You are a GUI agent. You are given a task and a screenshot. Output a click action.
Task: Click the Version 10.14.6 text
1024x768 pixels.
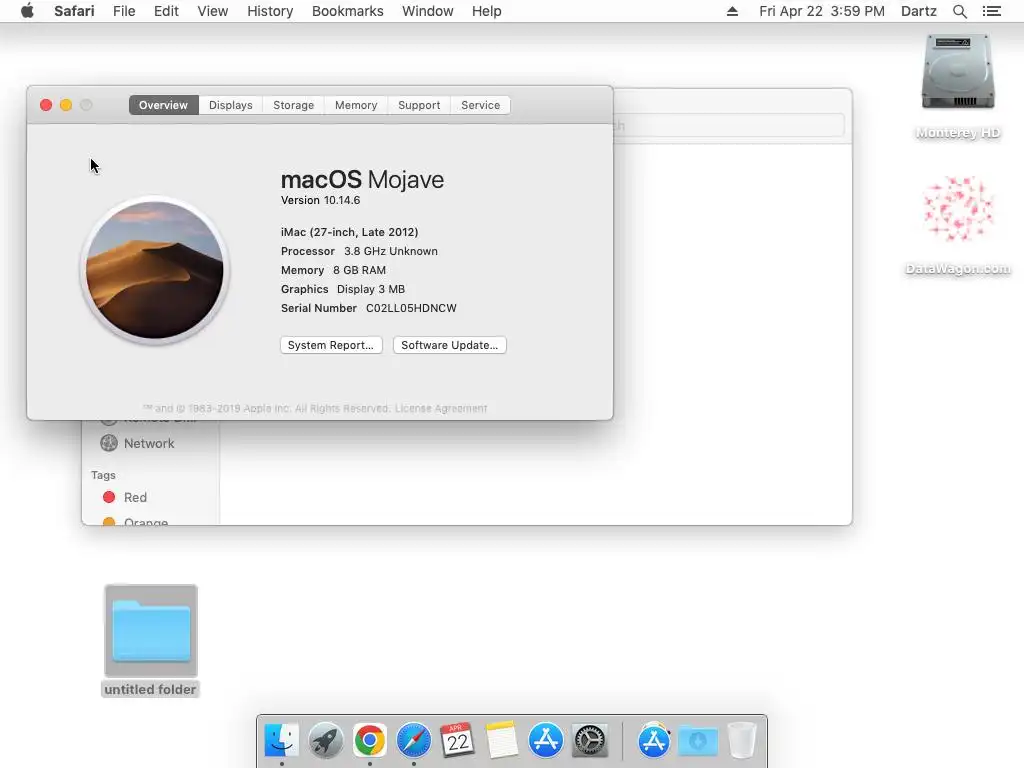tap(320, 200)
